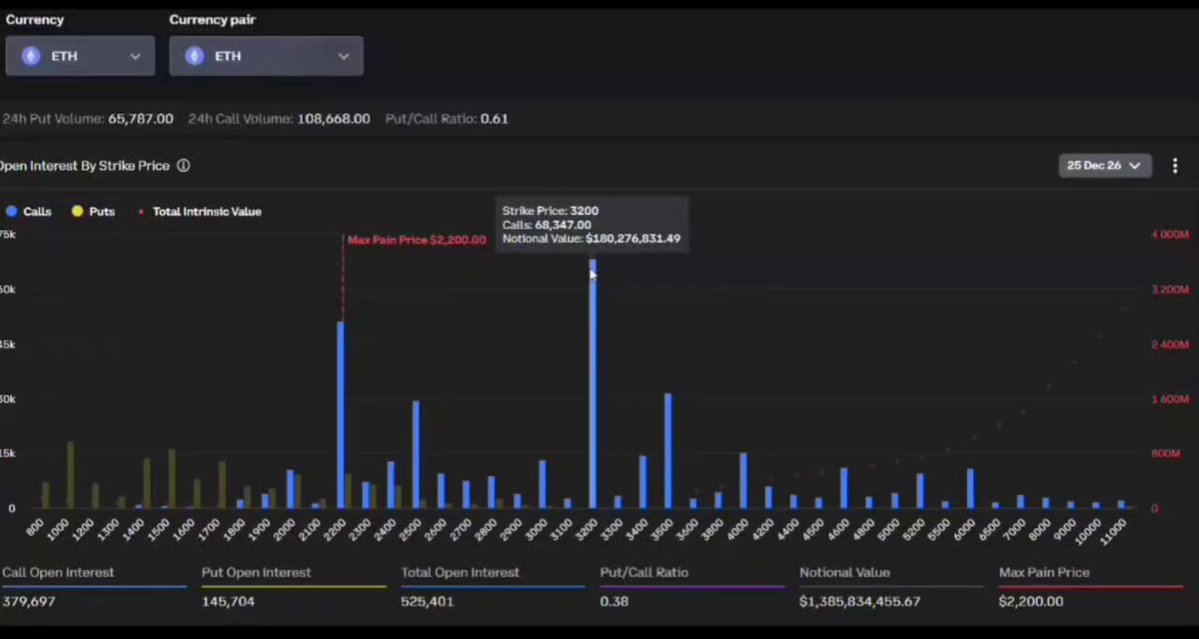Expand the 25 Dec 26 expiry selector
This screenshot has height=639, width=1199.
tap(1105, 165)
